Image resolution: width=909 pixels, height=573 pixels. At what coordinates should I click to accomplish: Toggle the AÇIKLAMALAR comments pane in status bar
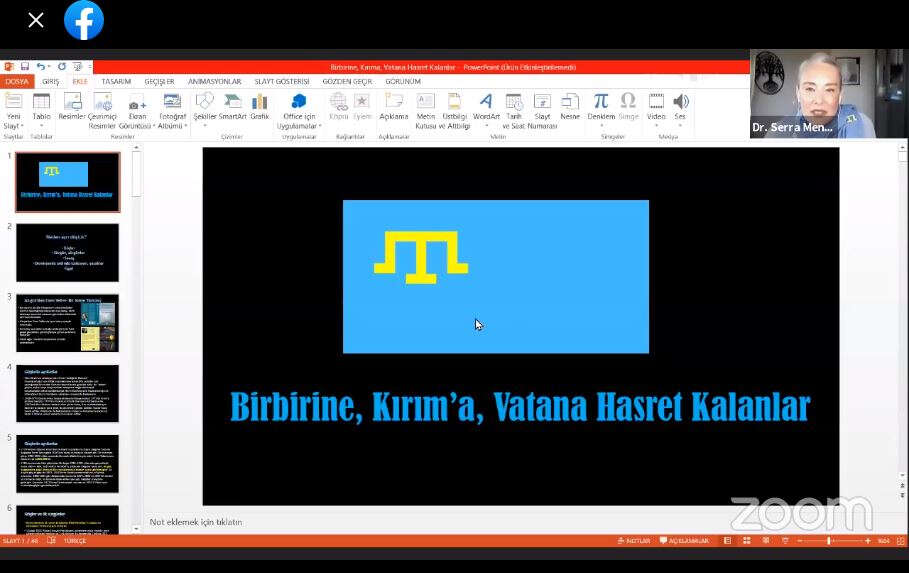(683, 541)
